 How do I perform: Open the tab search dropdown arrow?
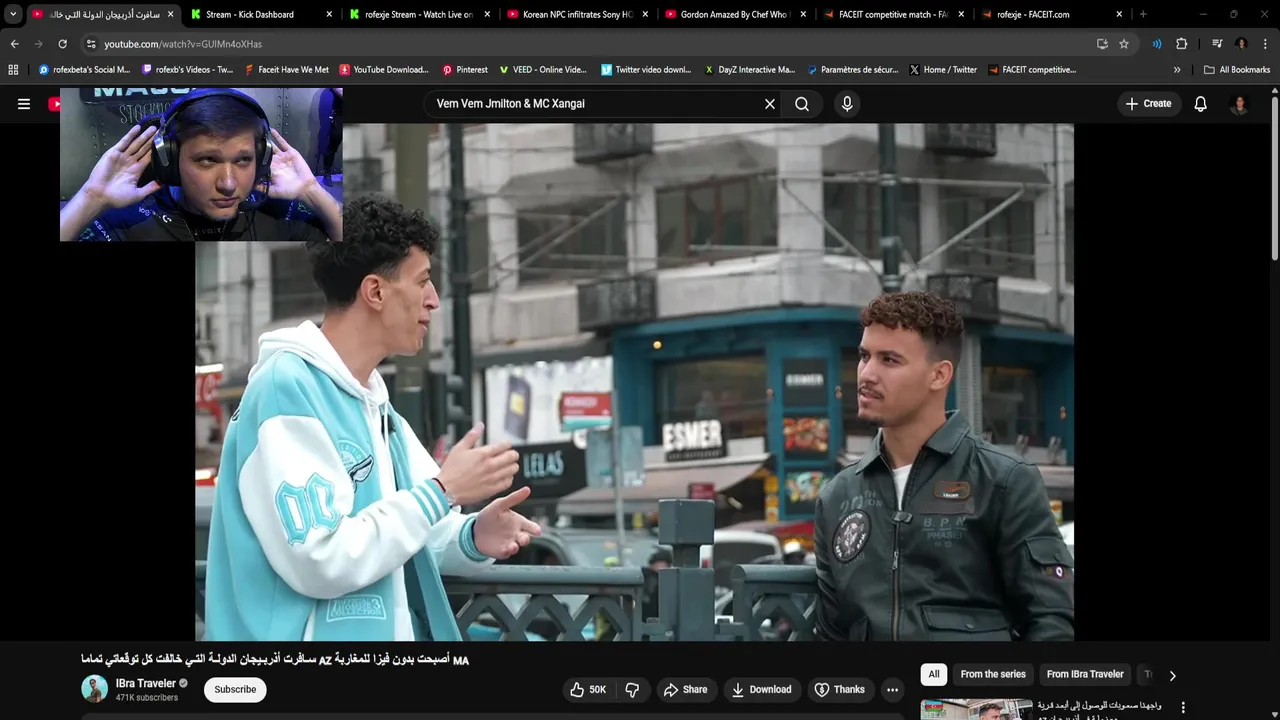click(13, 14)
